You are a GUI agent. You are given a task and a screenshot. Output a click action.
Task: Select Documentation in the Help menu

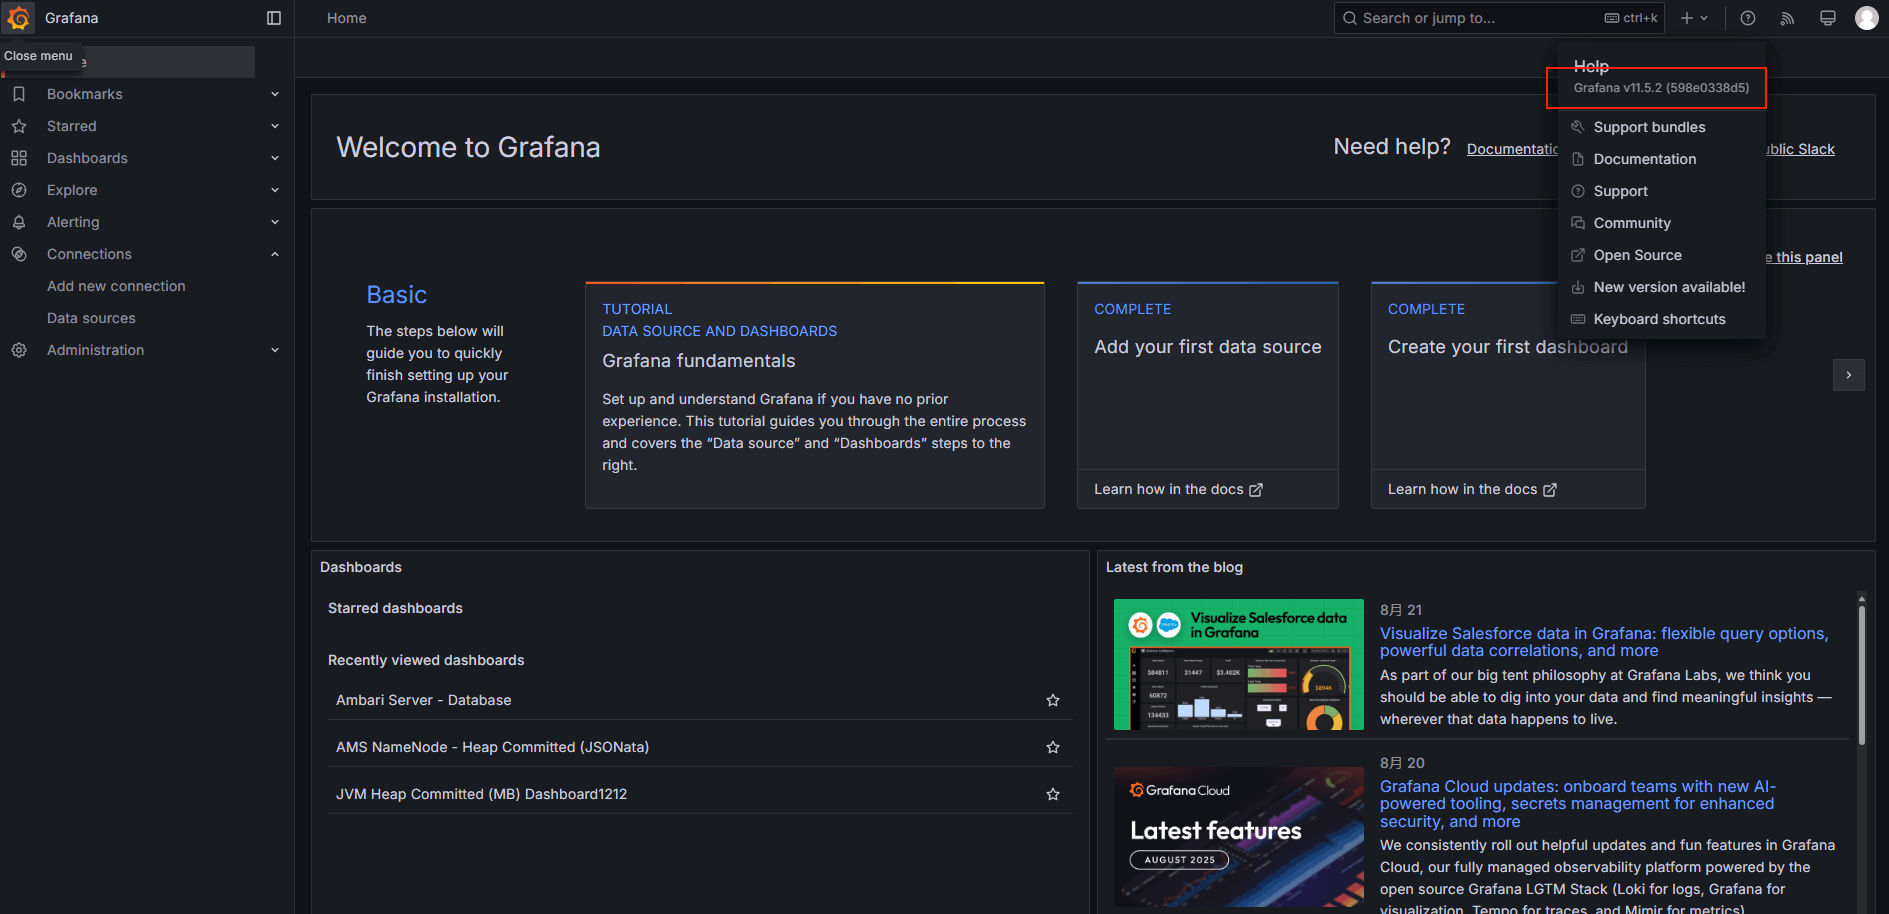pos(1662,159)
